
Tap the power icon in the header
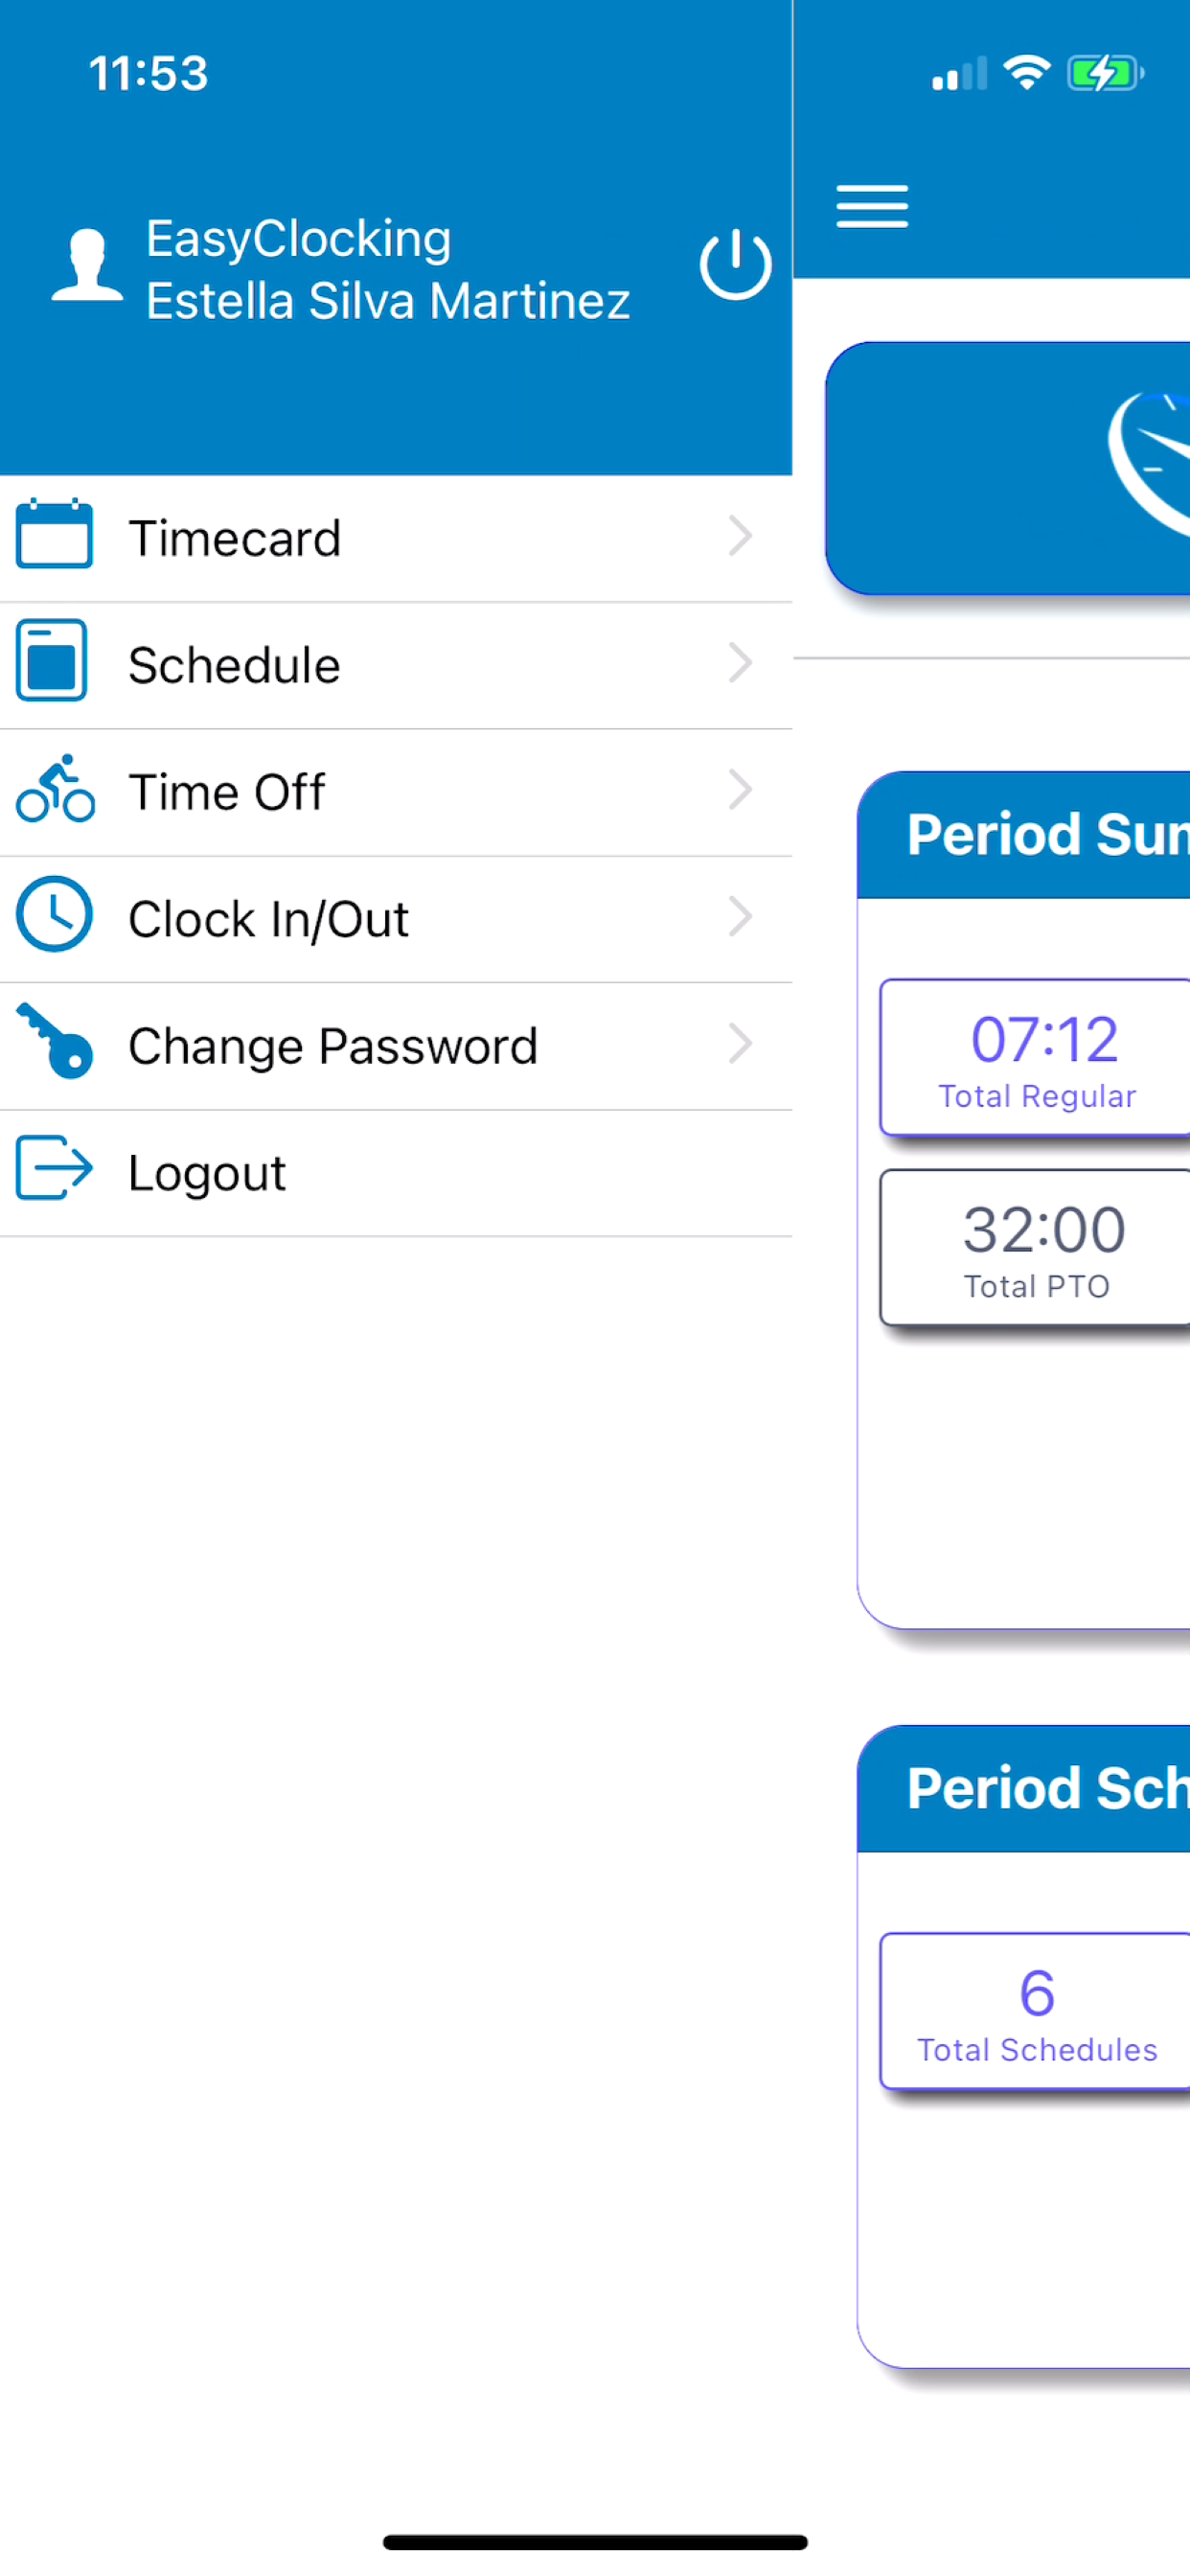coord(735,265)
